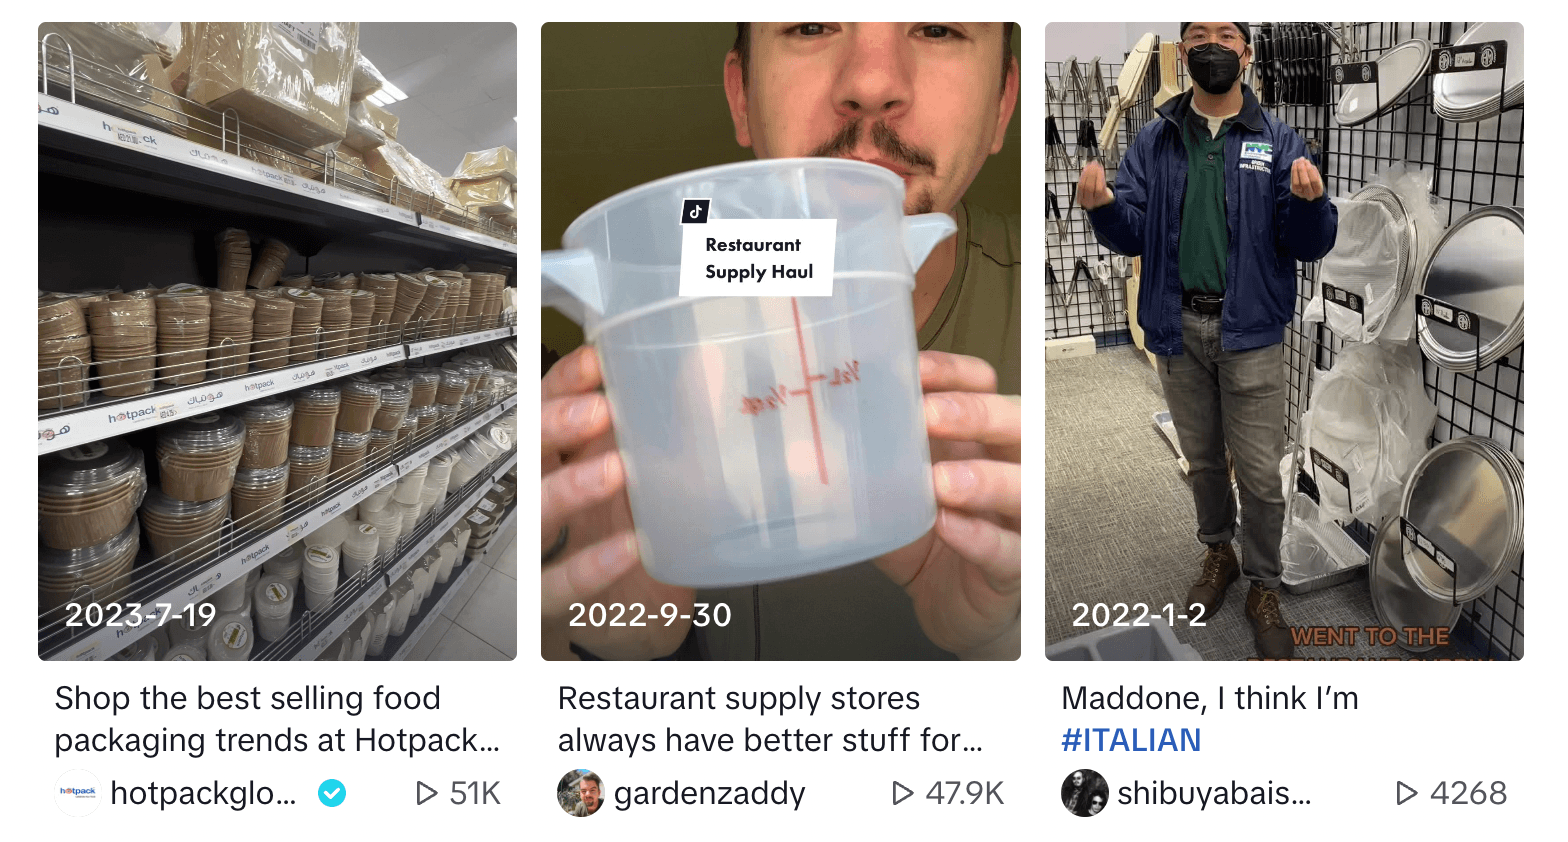Open the Hotpack food packaging video thumbnail
1568x842 pixels.
click(277, 341)
